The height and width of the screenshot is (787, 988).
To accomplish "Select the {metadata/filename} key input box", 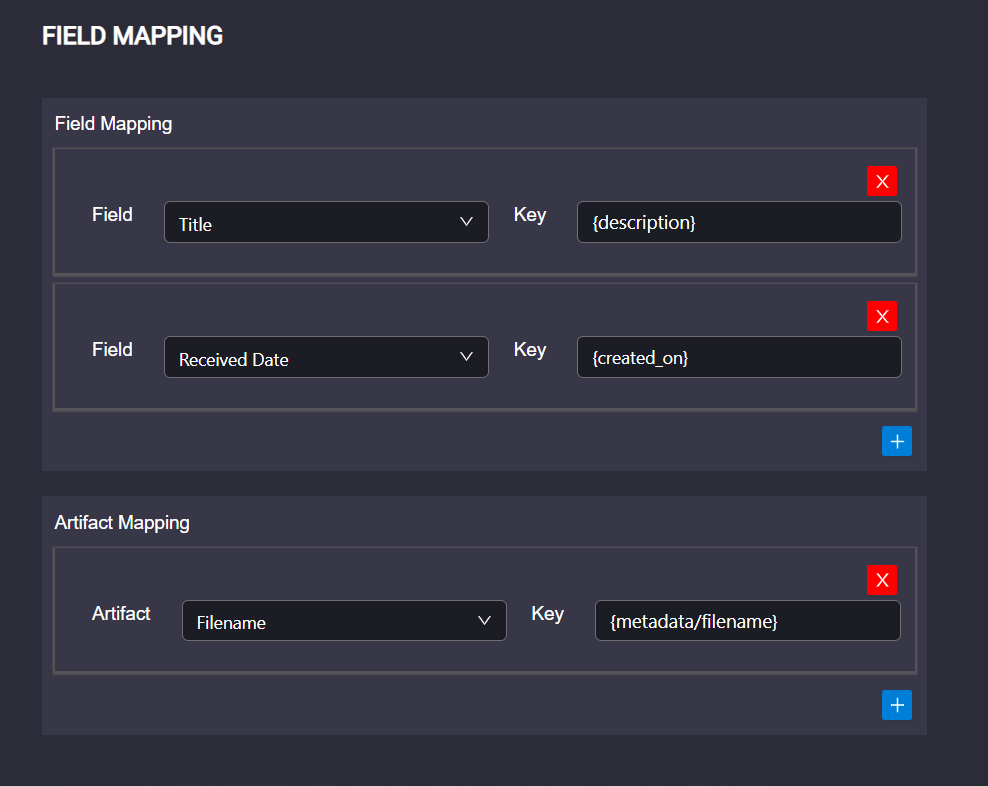I will (x=747, y=621).
